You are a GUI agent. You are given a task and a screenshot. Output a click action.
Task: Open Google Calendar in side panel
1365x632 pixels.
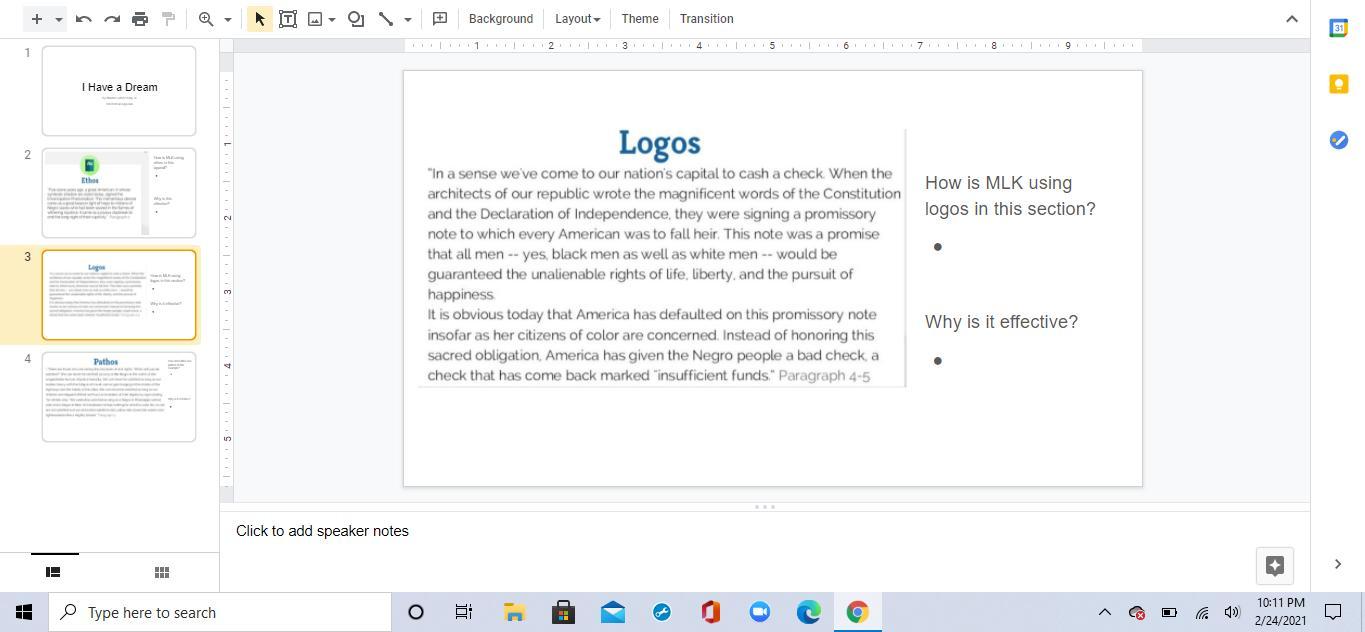[x=1338, y=28]
